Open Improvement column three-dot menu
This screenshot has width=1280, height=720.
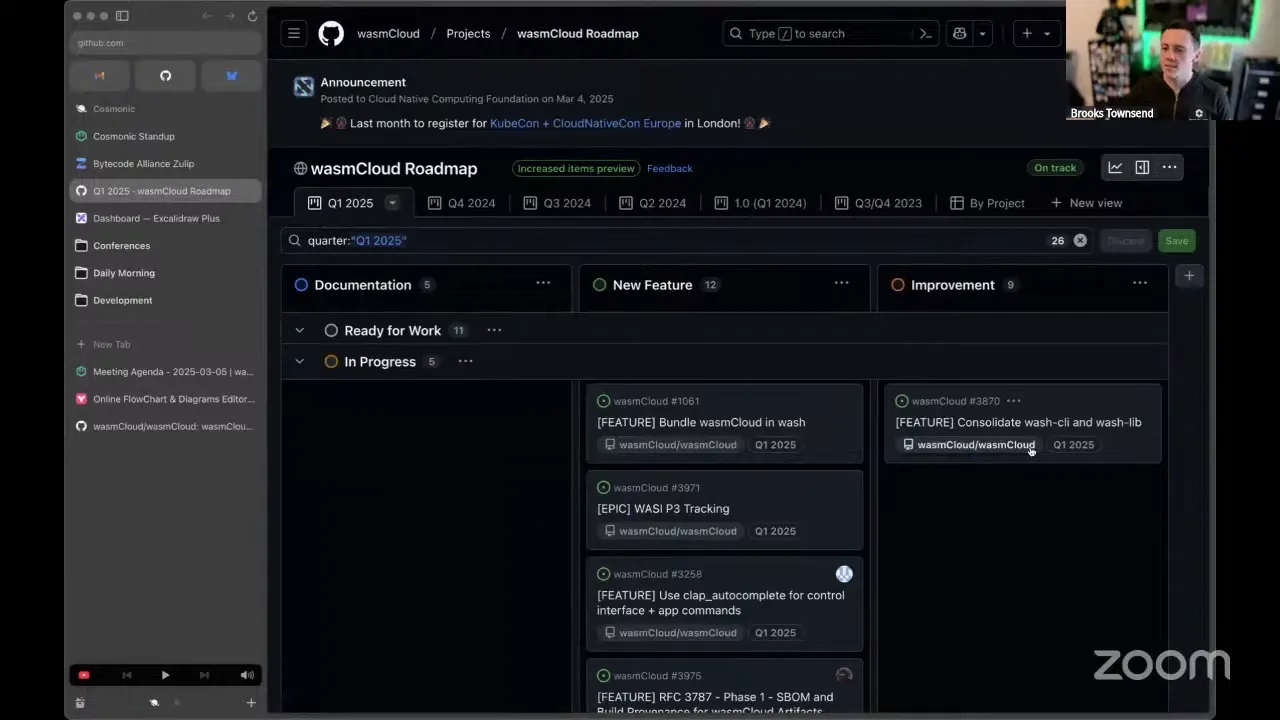coord(1139,283)
